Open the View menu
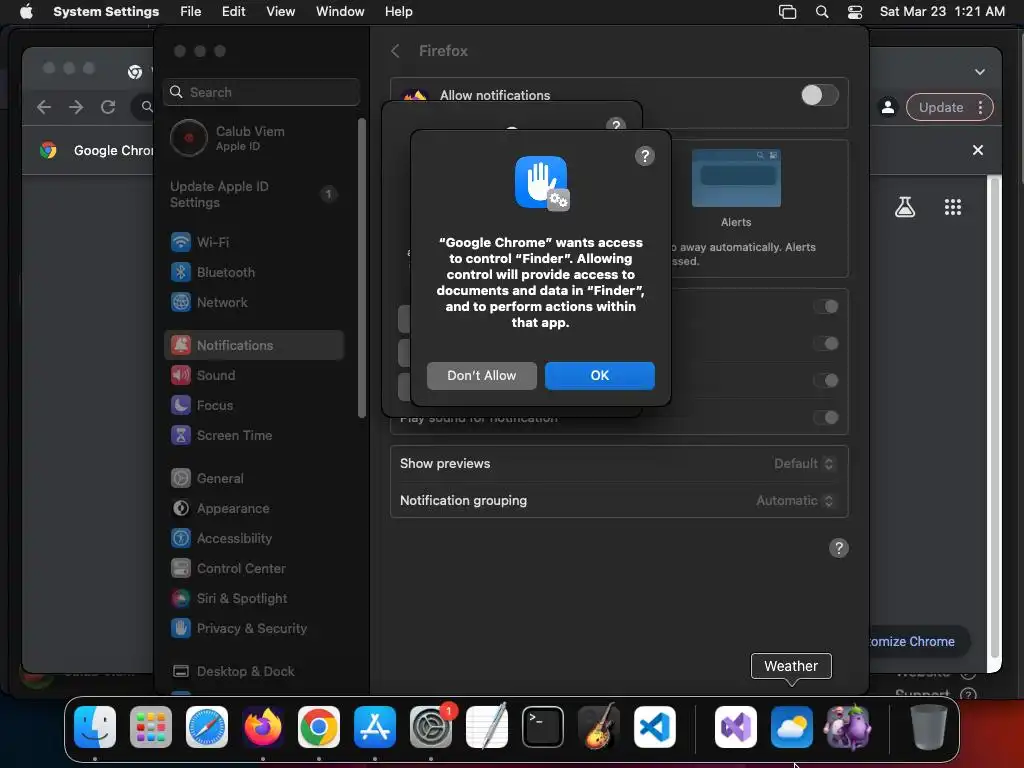This screenshot has width=1024, height=768. [x=280, y=12]
